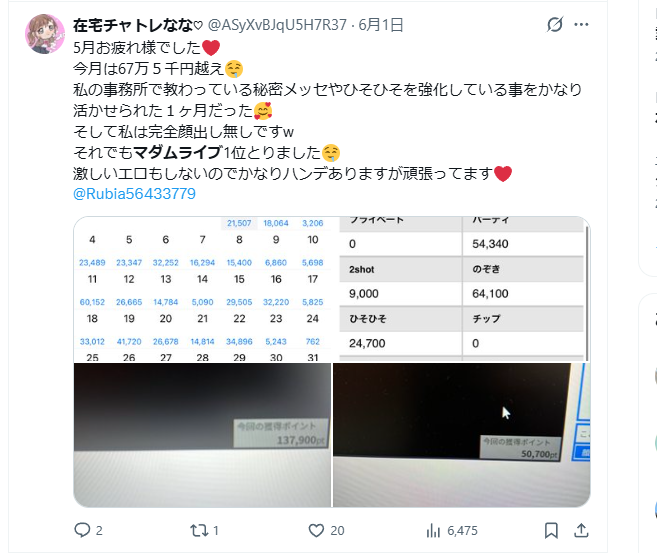View analytics bar chart icon
657x553 pixels.
(433, 531)
